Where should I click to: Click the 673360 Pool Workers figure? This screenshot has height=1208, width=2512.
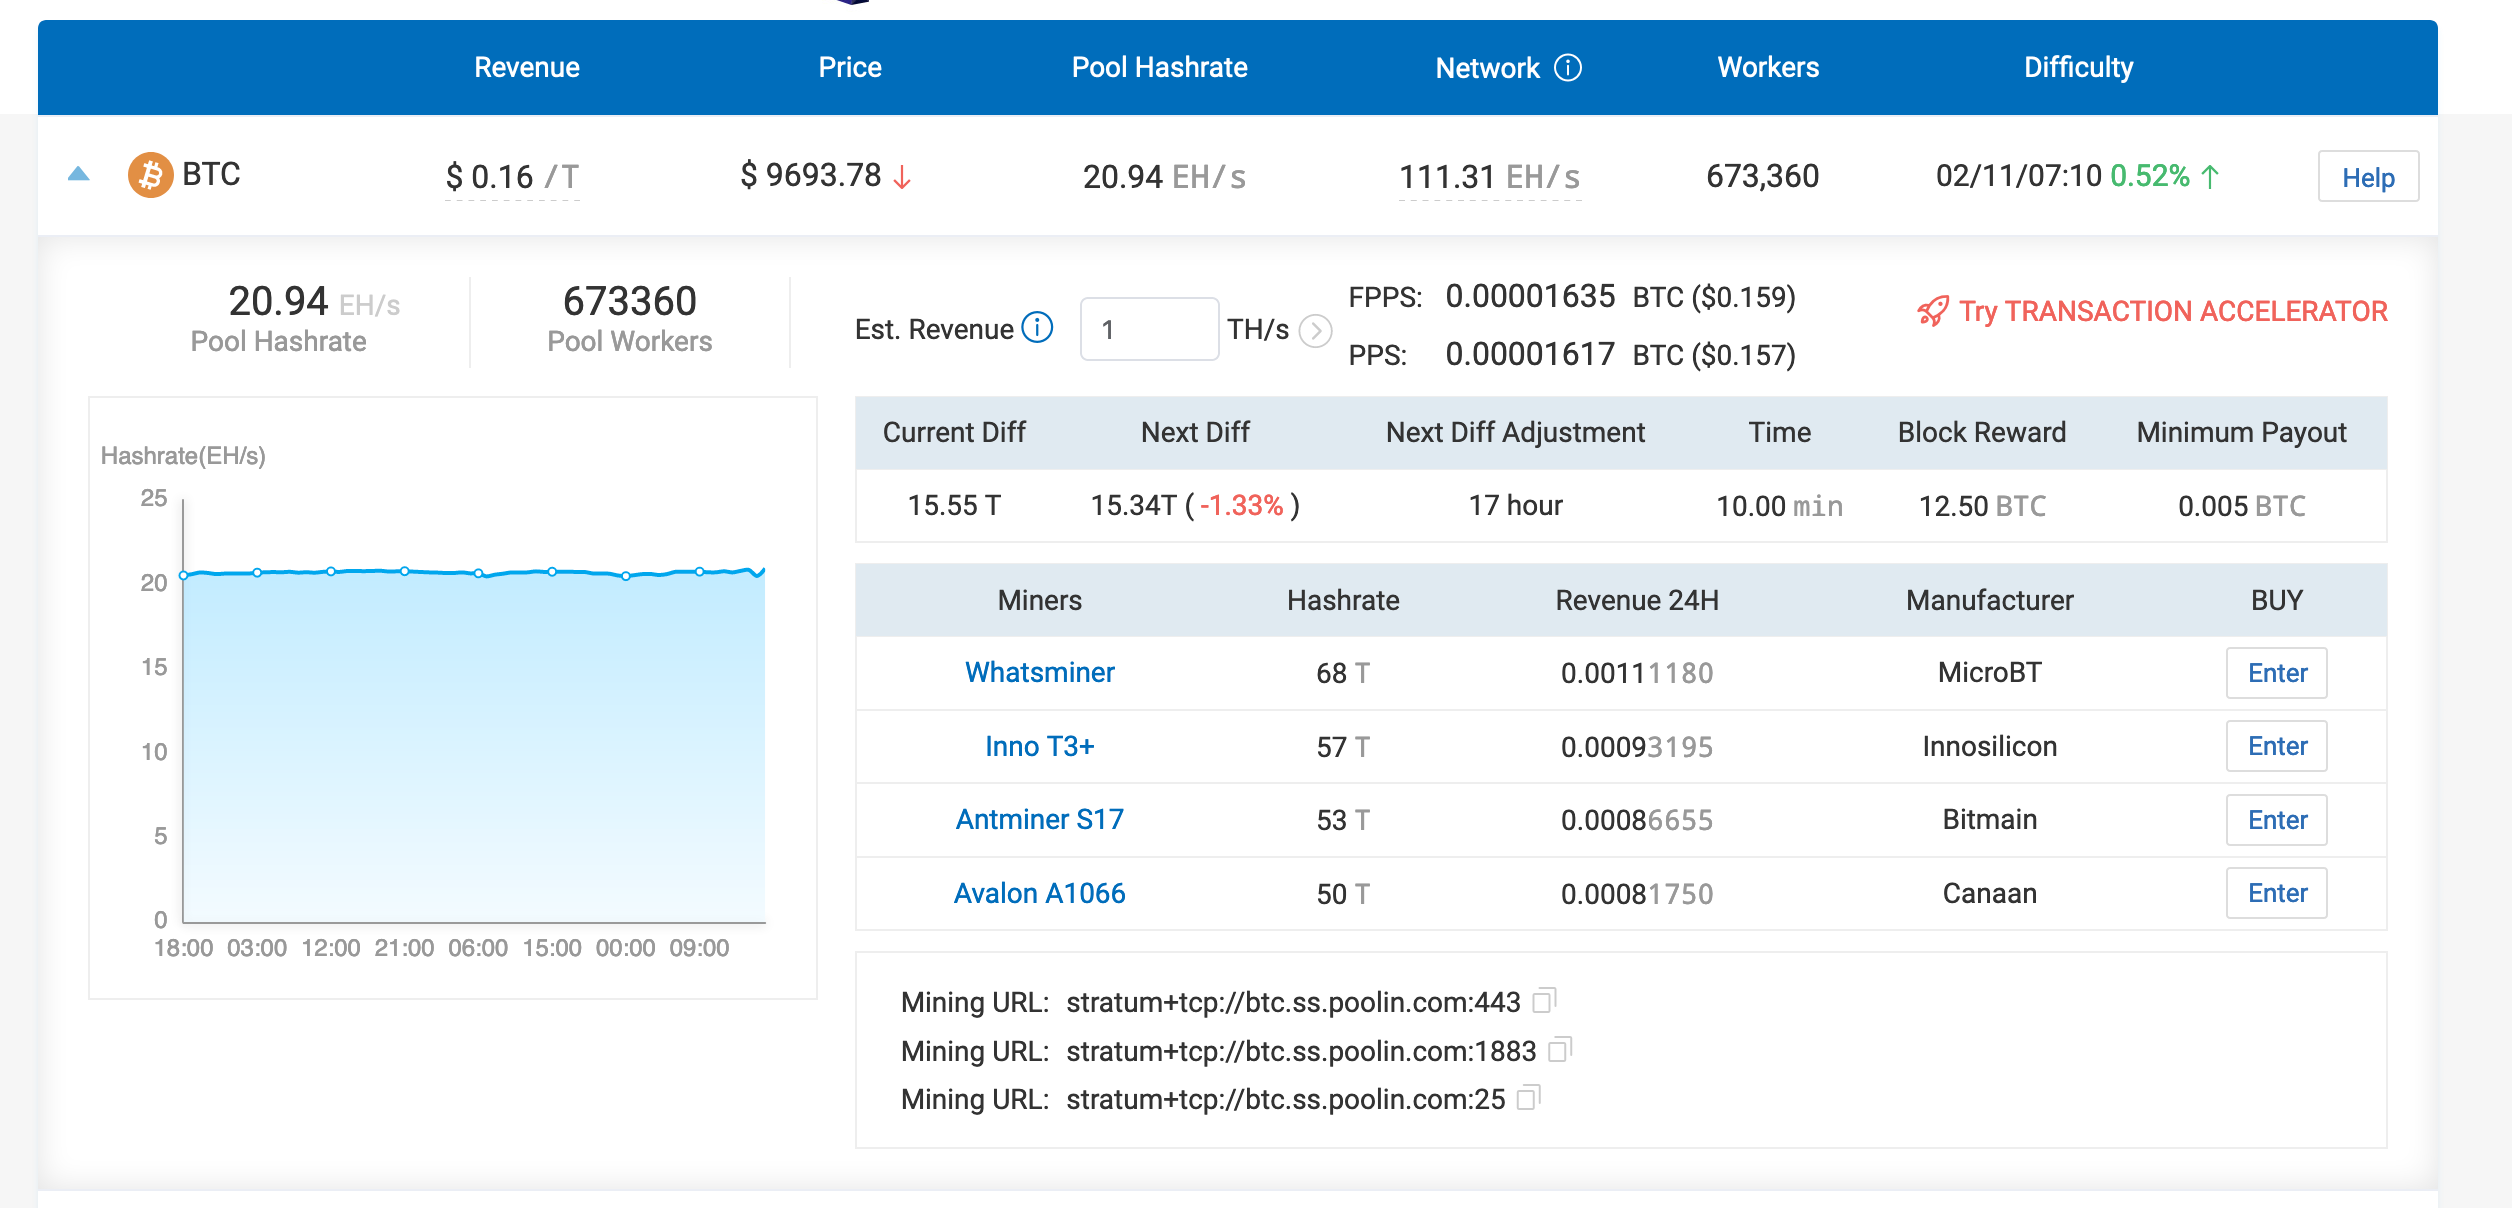630,301
